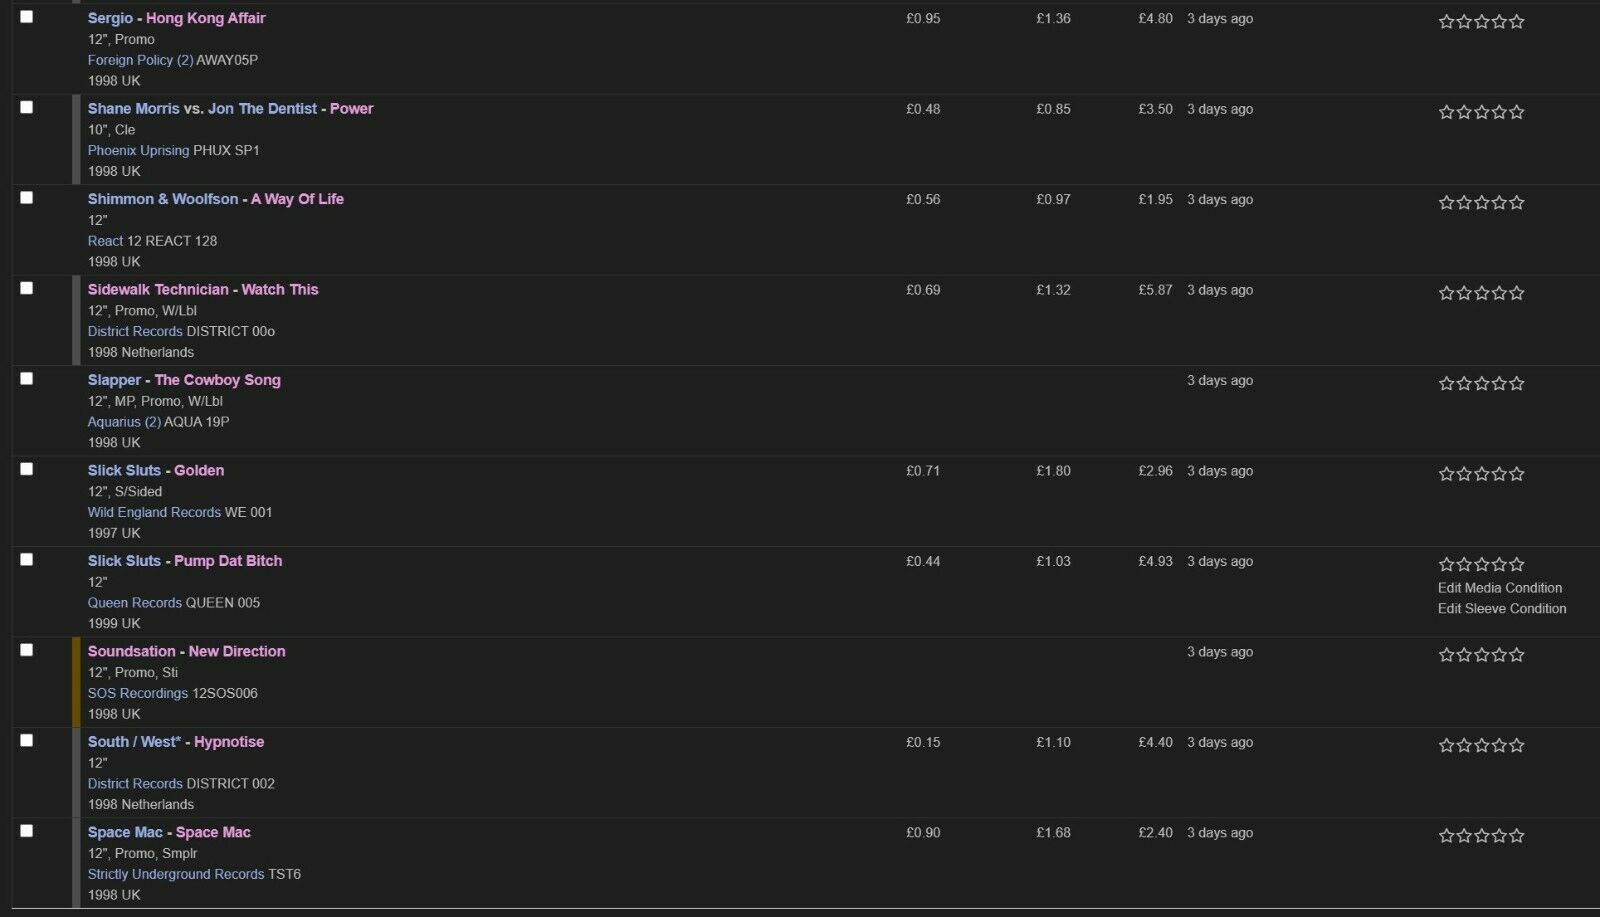This screenshot has width=1600, height=917.
Task: Open the A Way Of Life release link
Action: pos(297,199)
